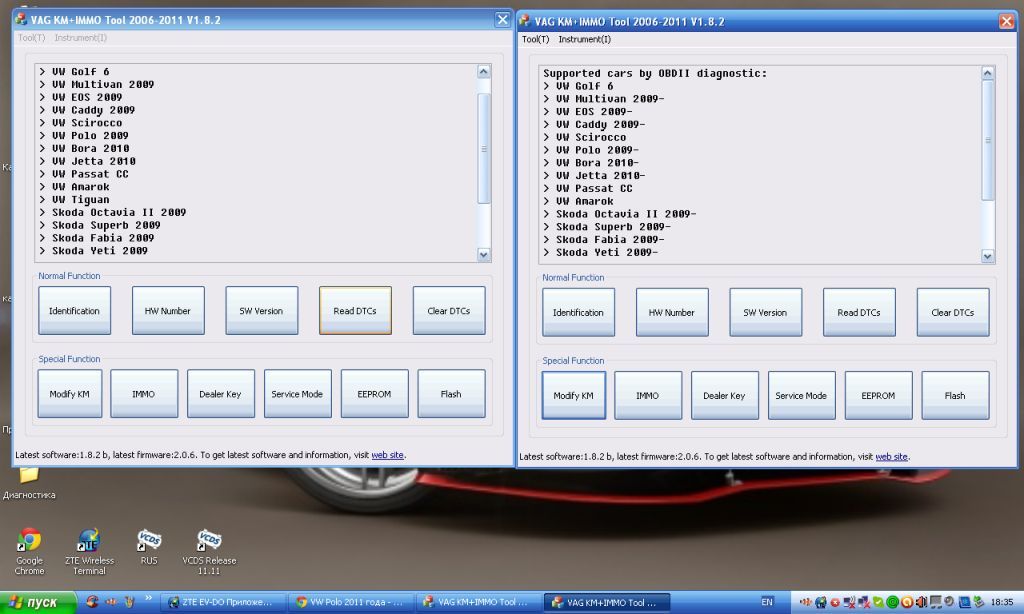
Task: Click scroll-up arrow in right window list
Action: tap(987, 73)
